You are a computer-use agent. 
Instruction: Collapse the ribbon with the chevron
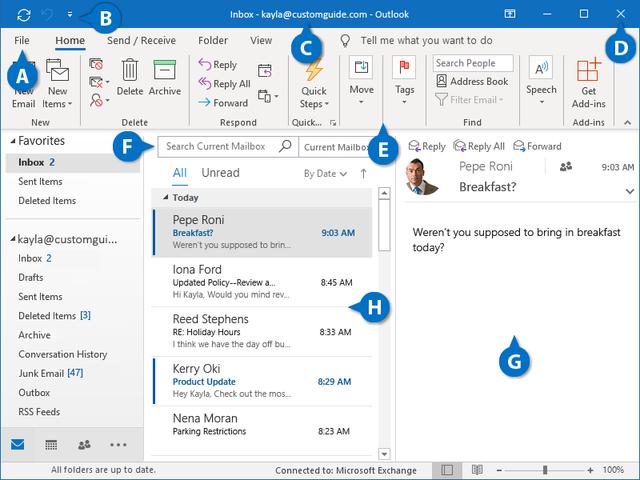(627, 122)
